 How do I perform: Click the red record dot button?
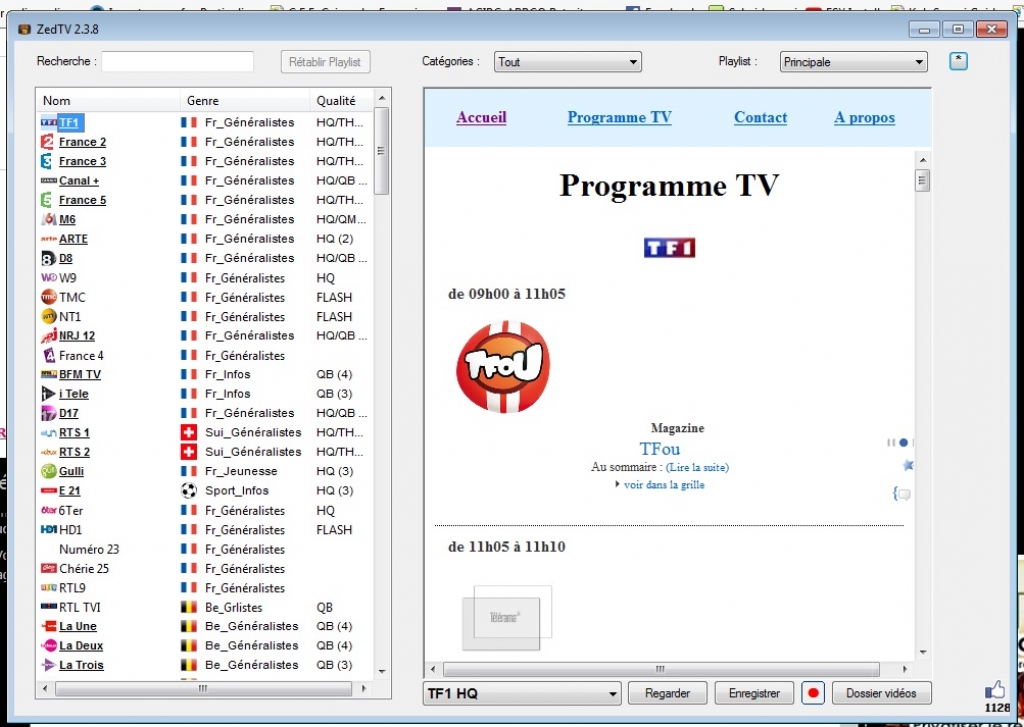click(x=813, y=693)
